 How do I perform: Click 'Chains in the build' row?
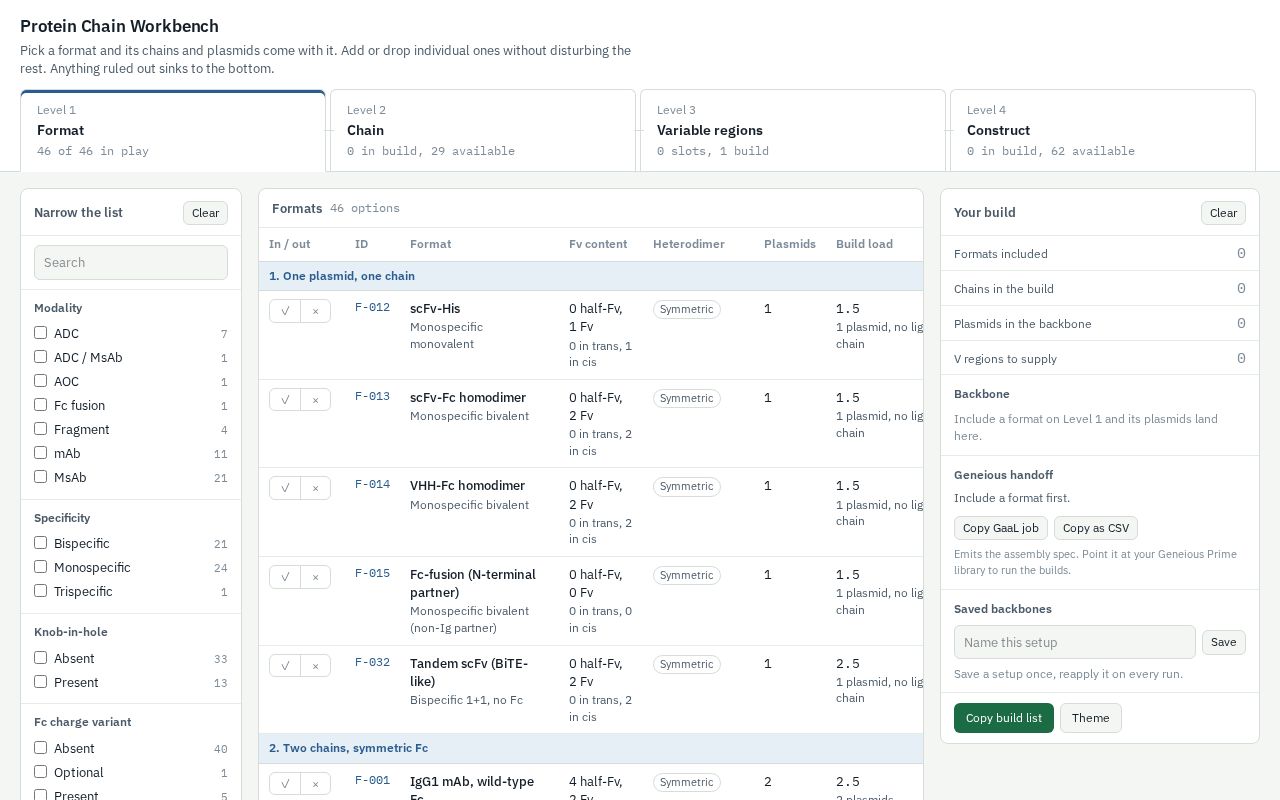(x=1100, y=289)
